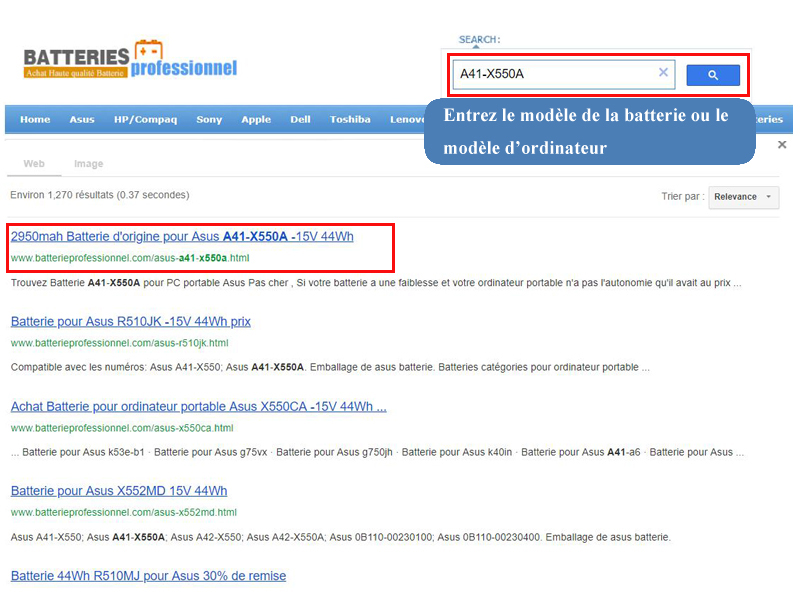Click inside the A41-X550A search input
The image size is (800, 616).
(550, 72)
